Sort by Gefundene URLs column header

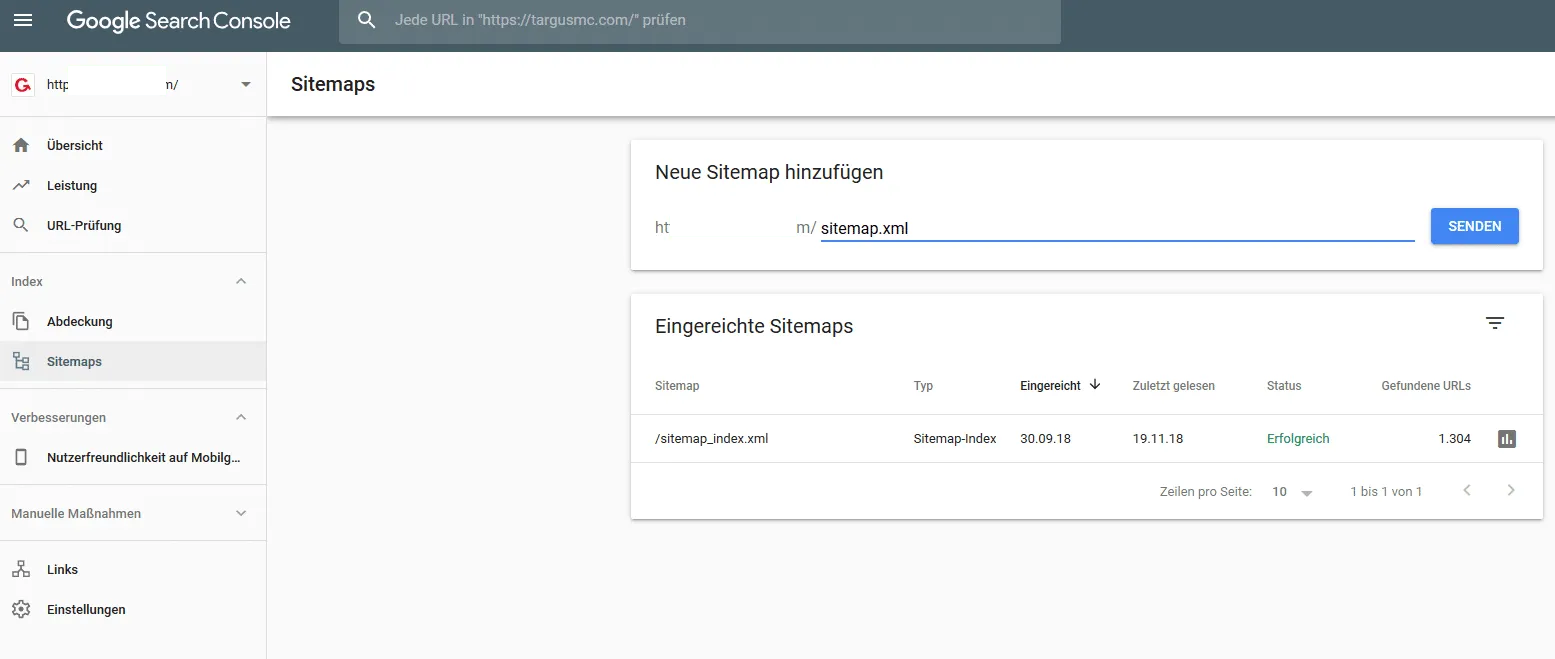1426,386
